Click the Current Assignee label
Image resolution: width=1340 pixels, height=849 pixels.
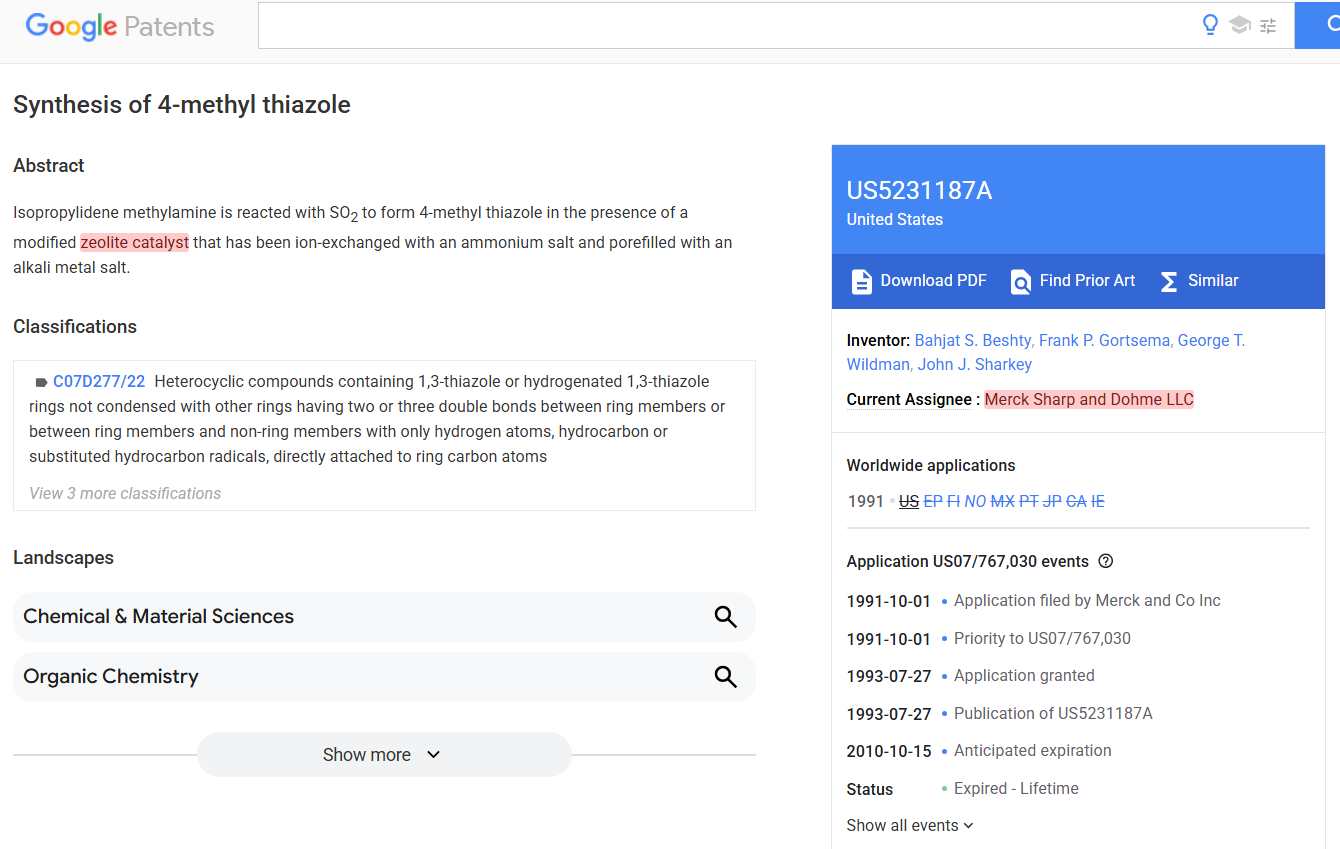[909, 400]
